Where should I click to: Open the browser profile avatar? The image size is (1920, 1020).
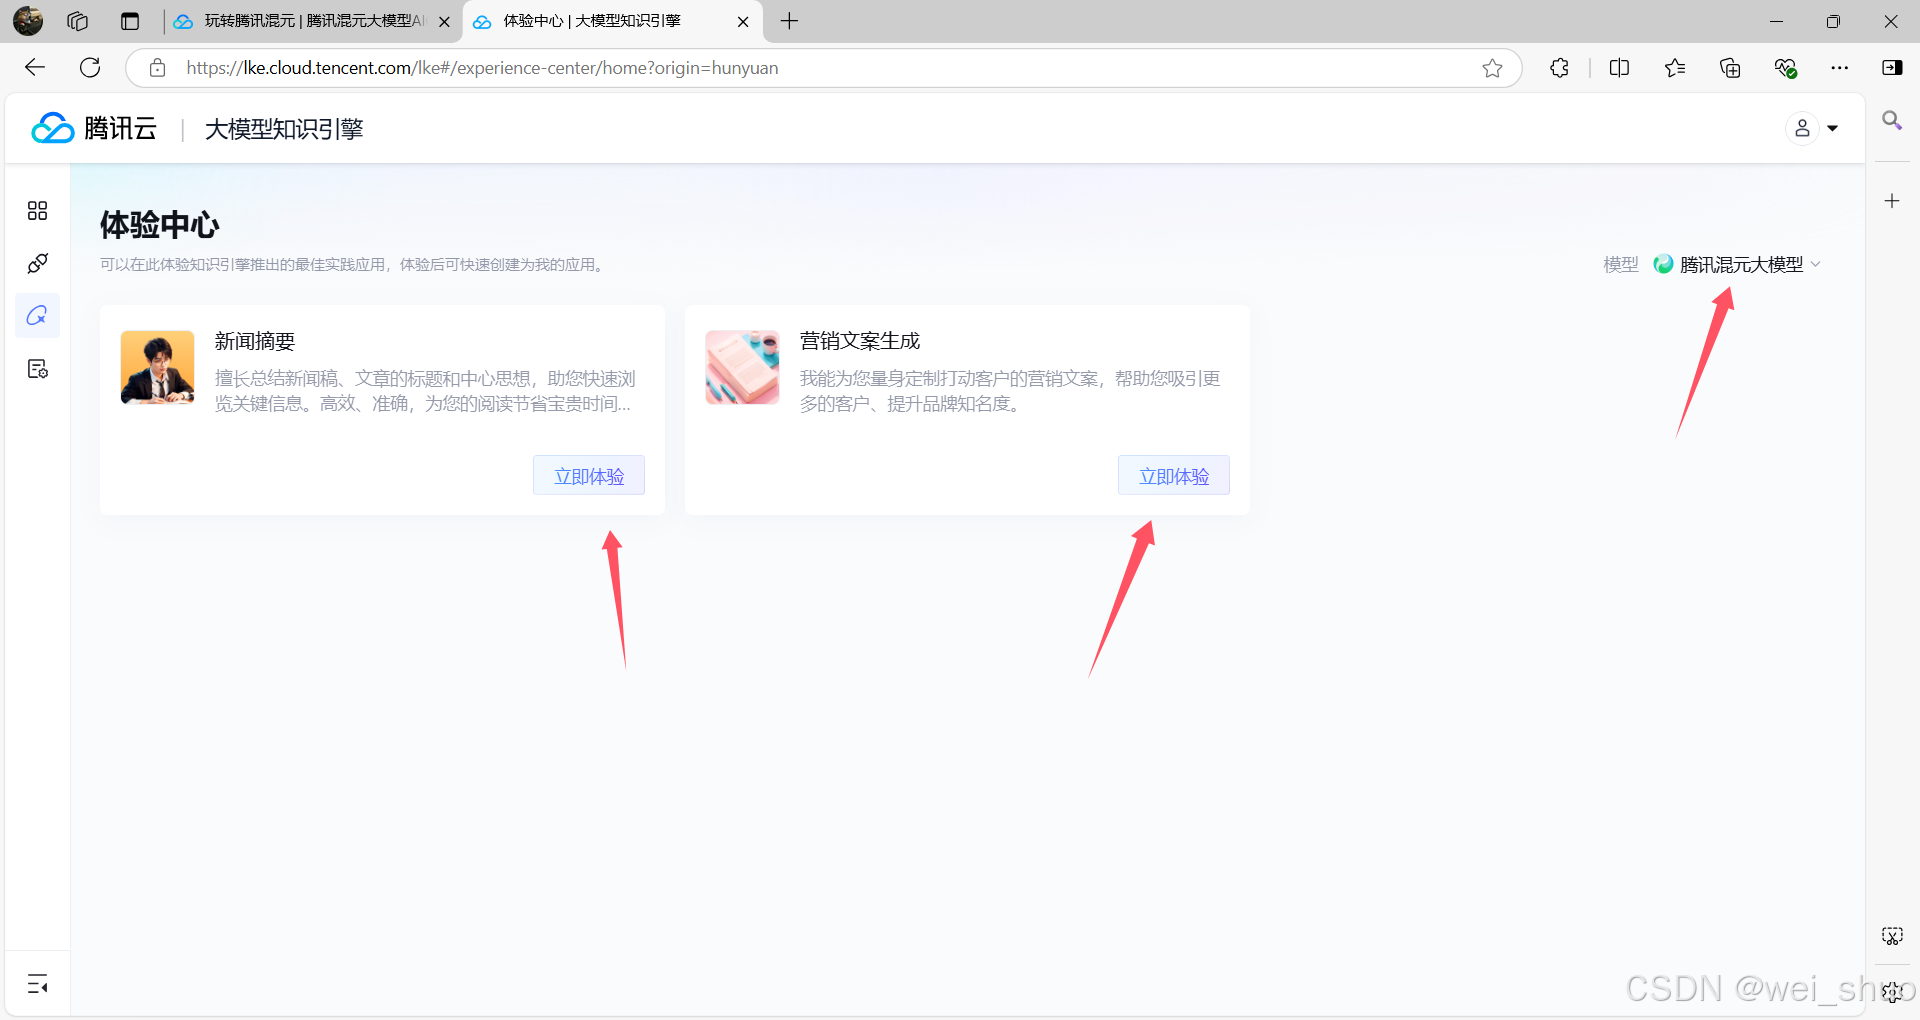coord(28,21)
